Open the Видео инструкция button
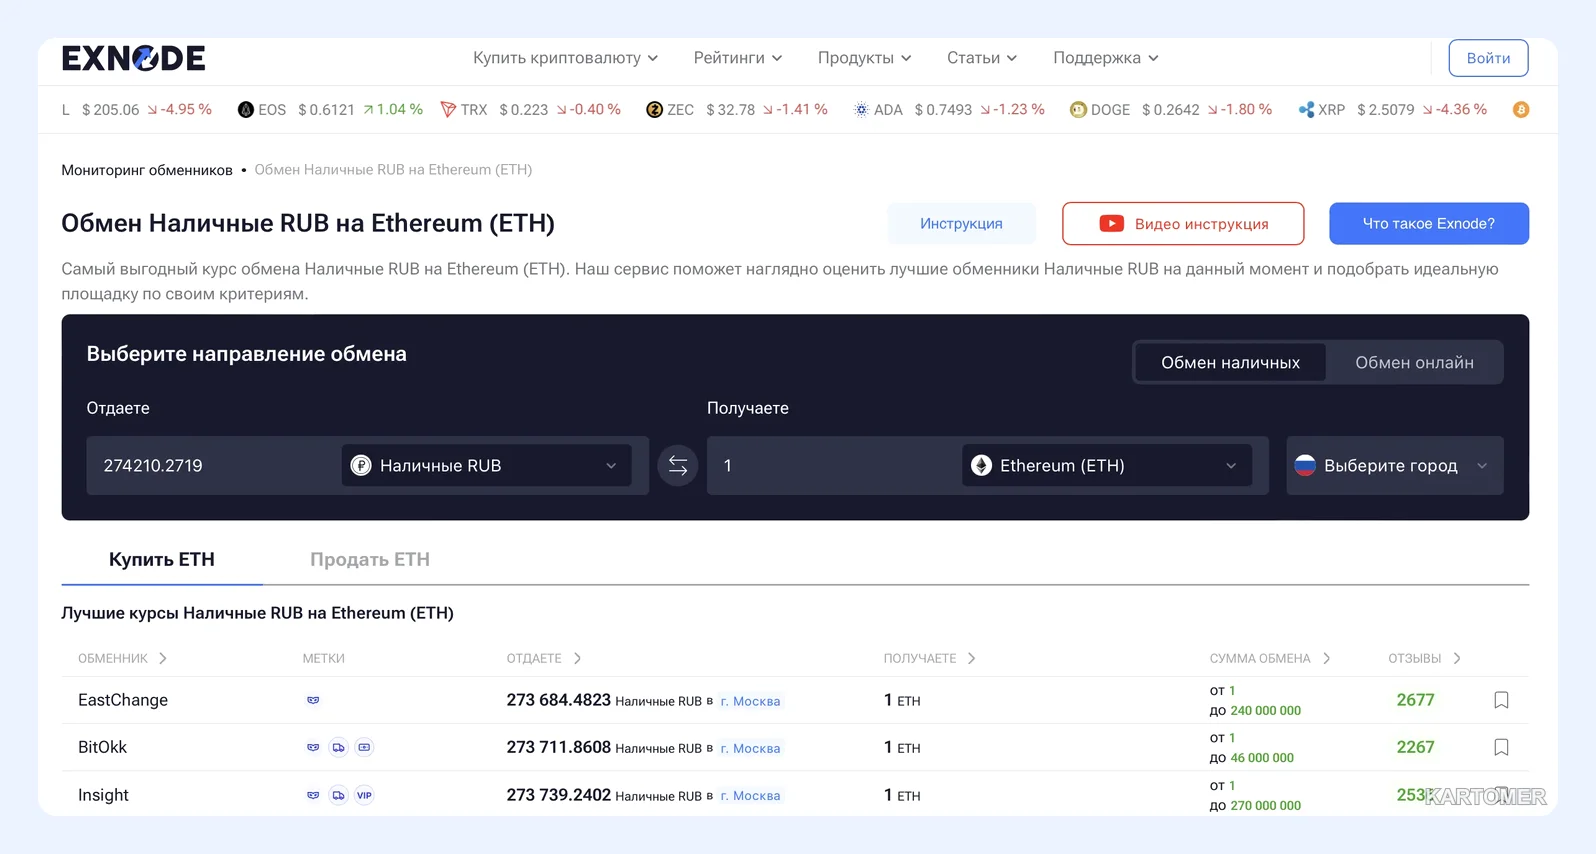The image size is (1596, 854). coord(1183,224)
